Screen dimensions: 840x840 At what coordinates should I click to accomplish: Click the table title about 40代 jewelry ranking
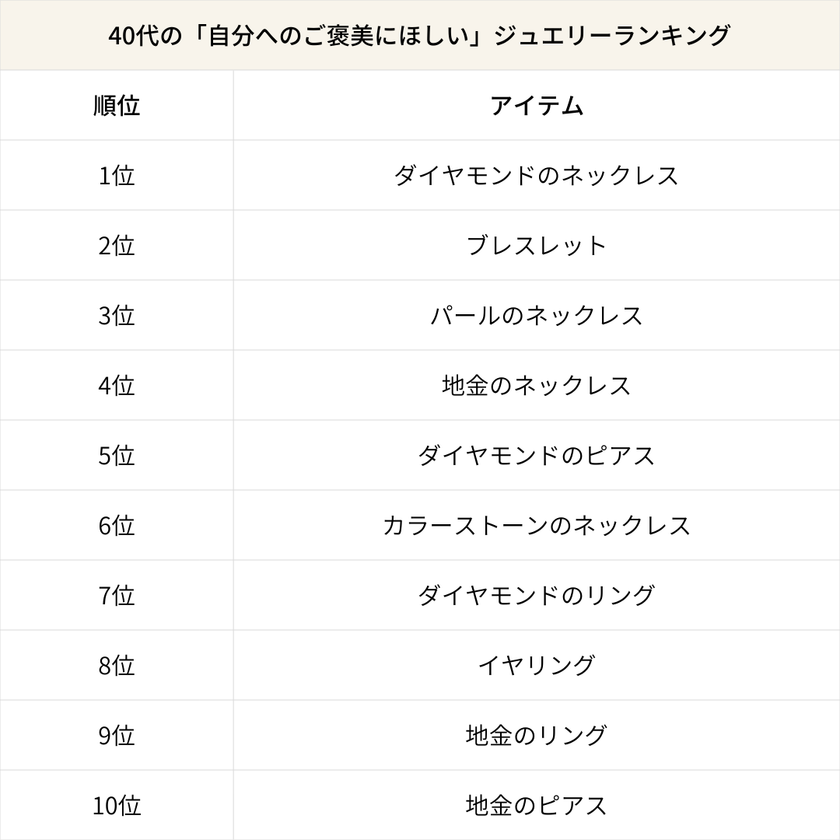pos(420,35)
